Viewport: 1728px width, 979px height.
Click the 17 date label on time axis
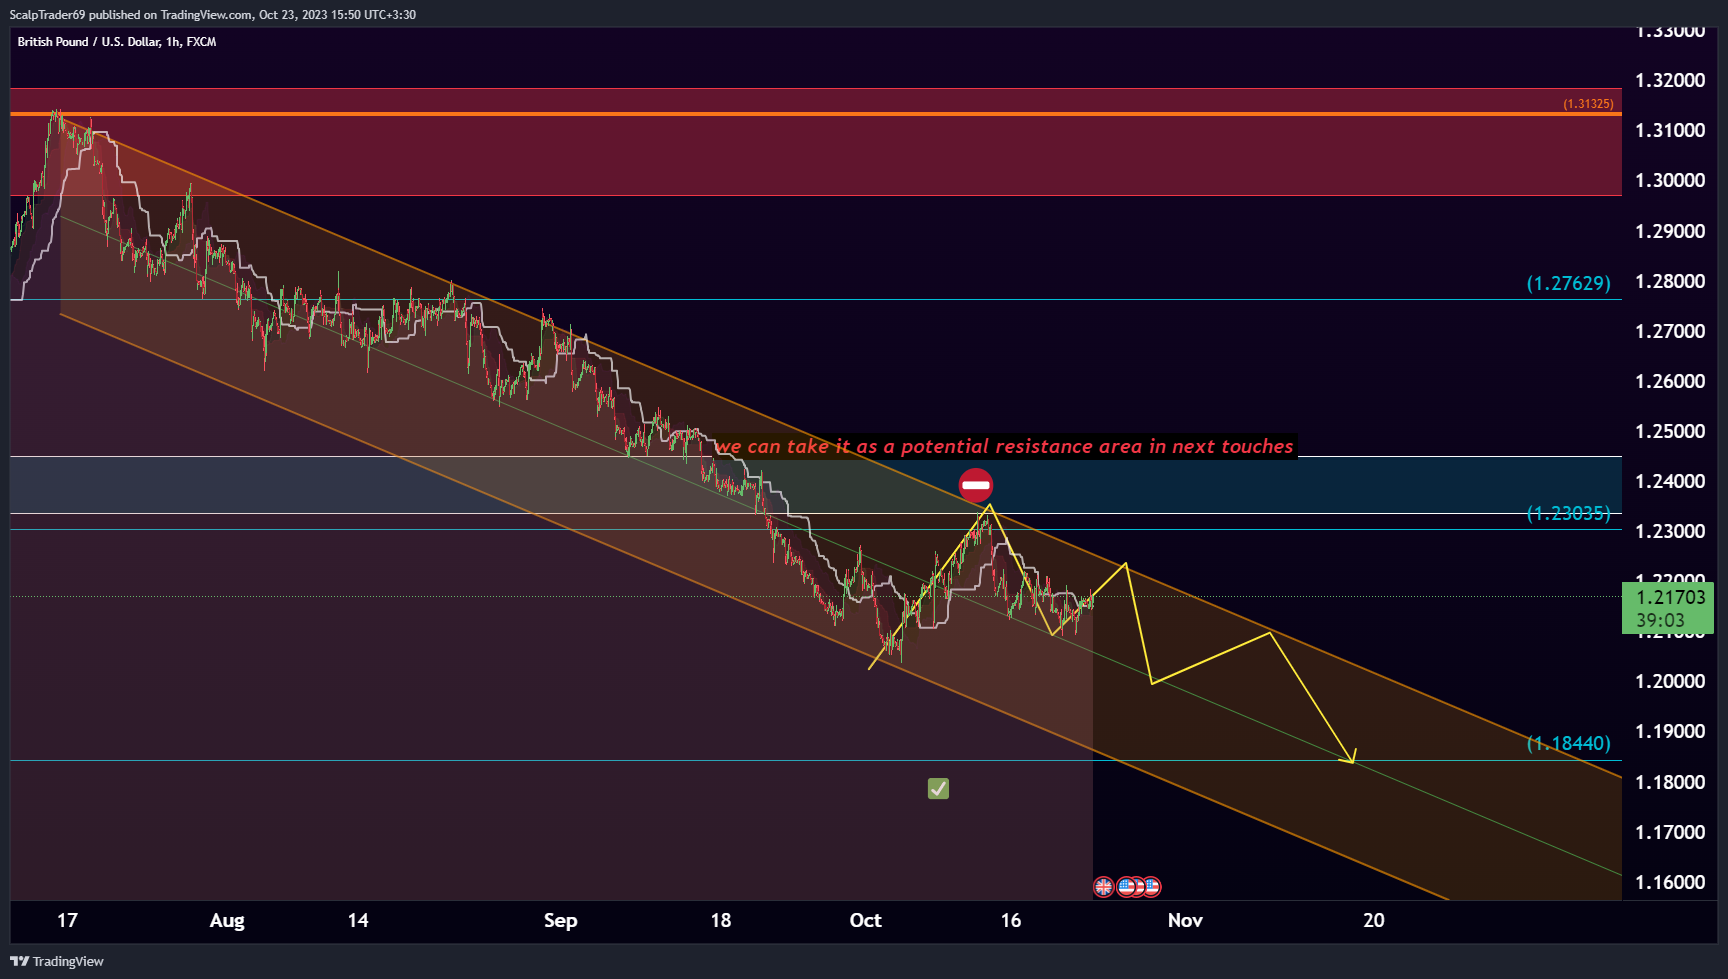click(x=67, y=920)
